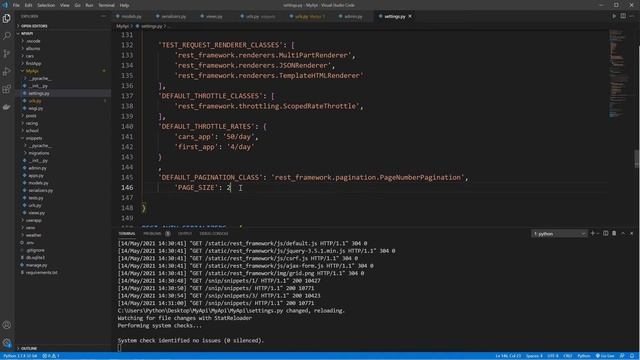The width and height of the screenshot is (640, 360).
Task: Switch to the Problems panel tab
Action: [x=156, y=233]
